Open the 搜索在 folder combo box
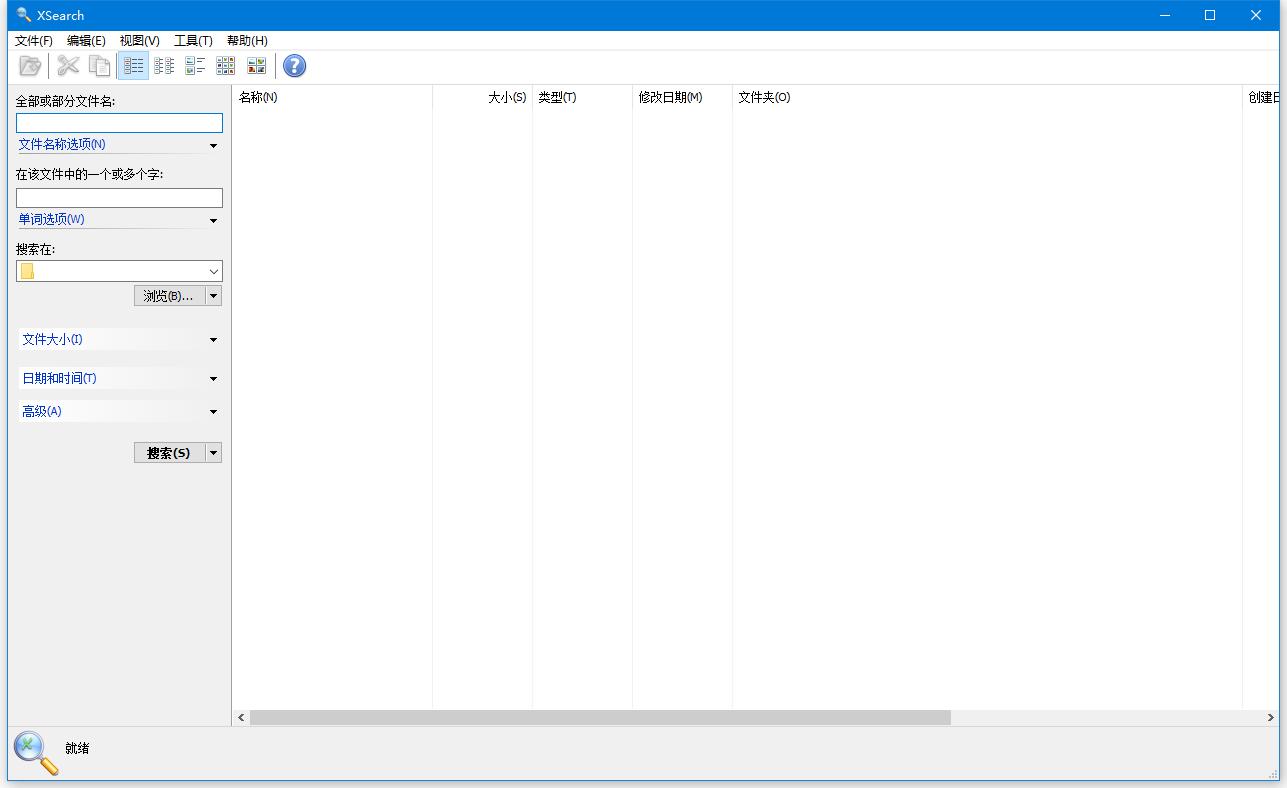This screenshot has width=1287, height=788. (119, 271)
